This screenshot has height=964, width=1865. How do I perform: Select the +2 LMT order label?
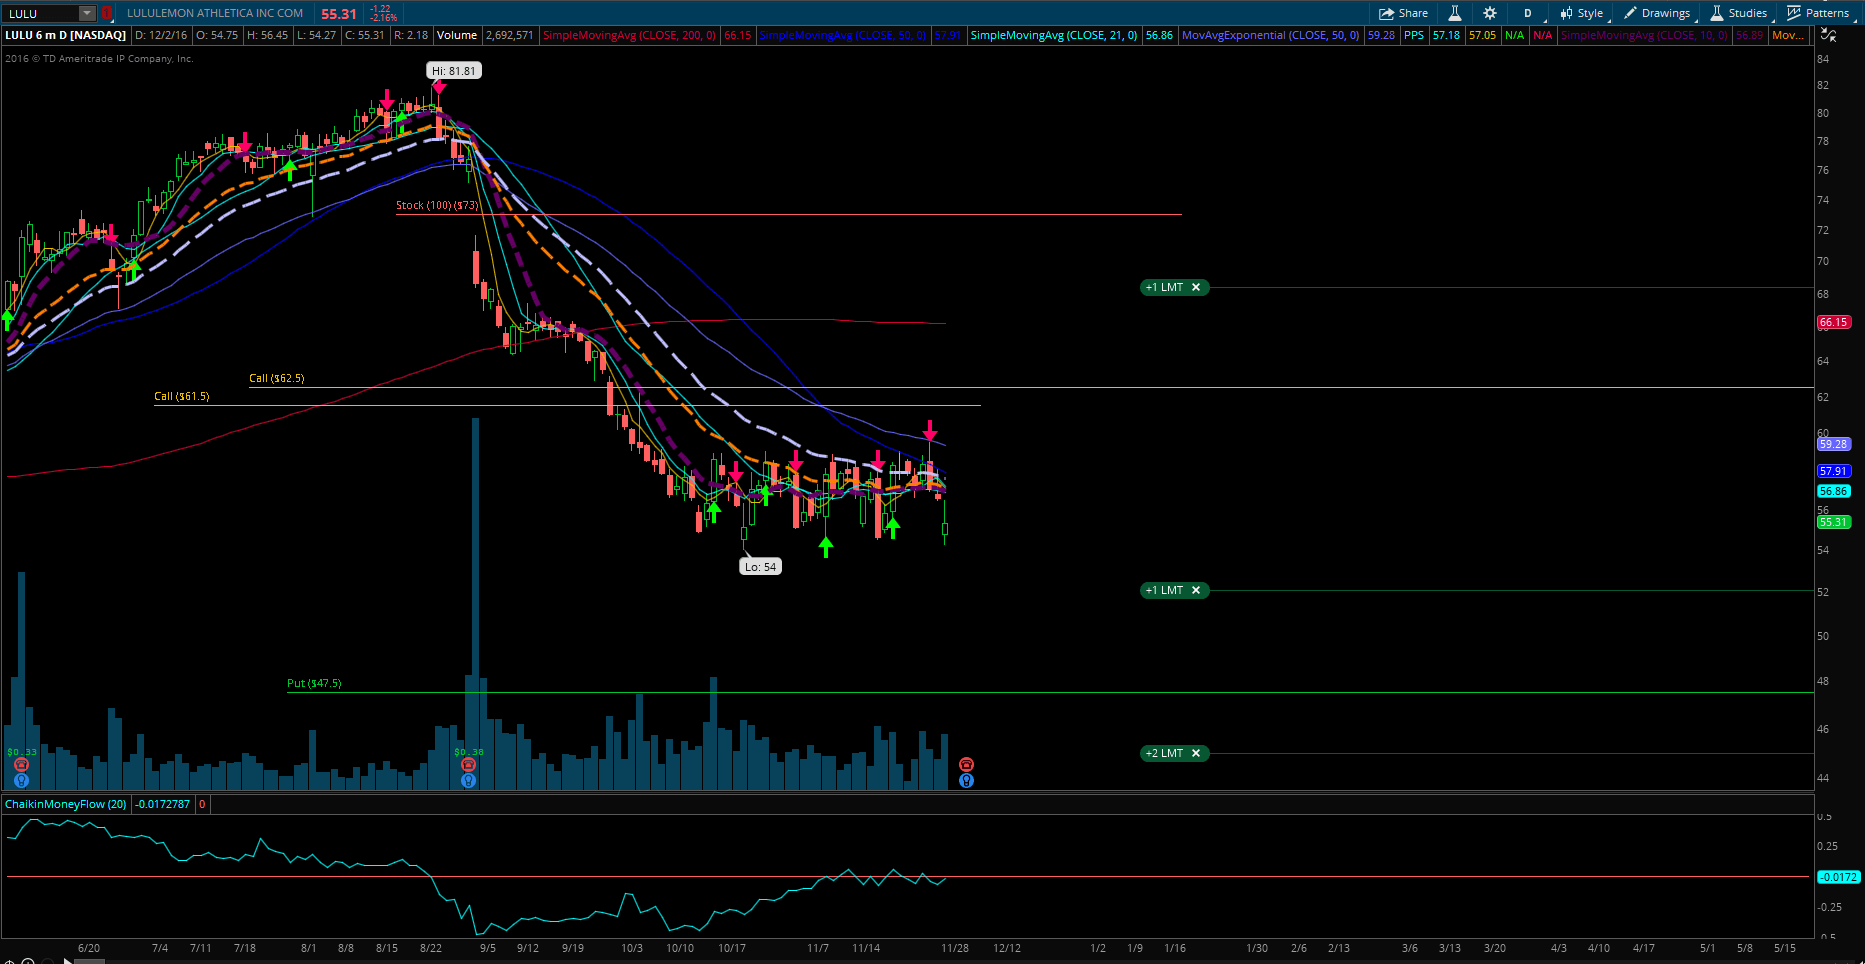tap(1165, 753)
